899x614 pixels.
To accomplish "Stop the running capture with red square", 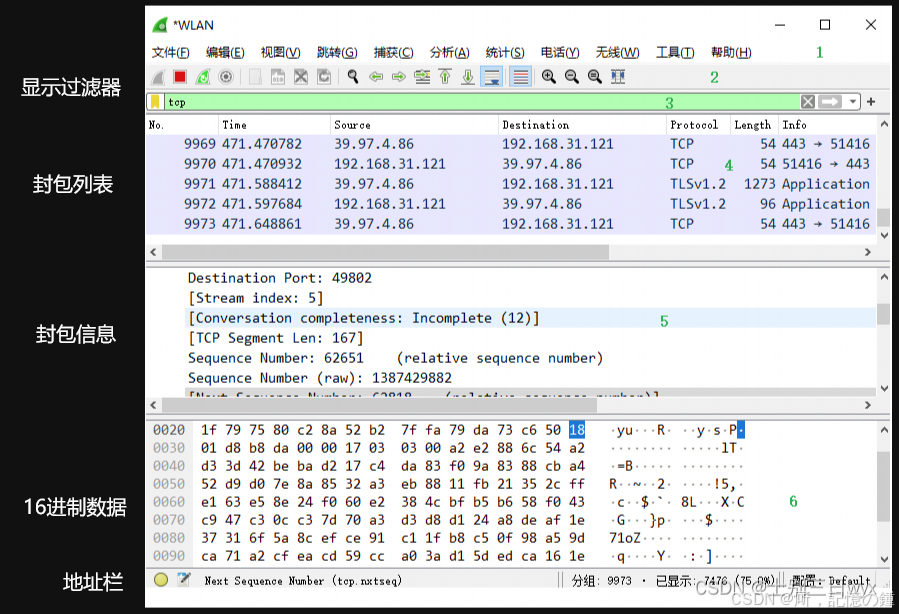I will tap(180, 77).
